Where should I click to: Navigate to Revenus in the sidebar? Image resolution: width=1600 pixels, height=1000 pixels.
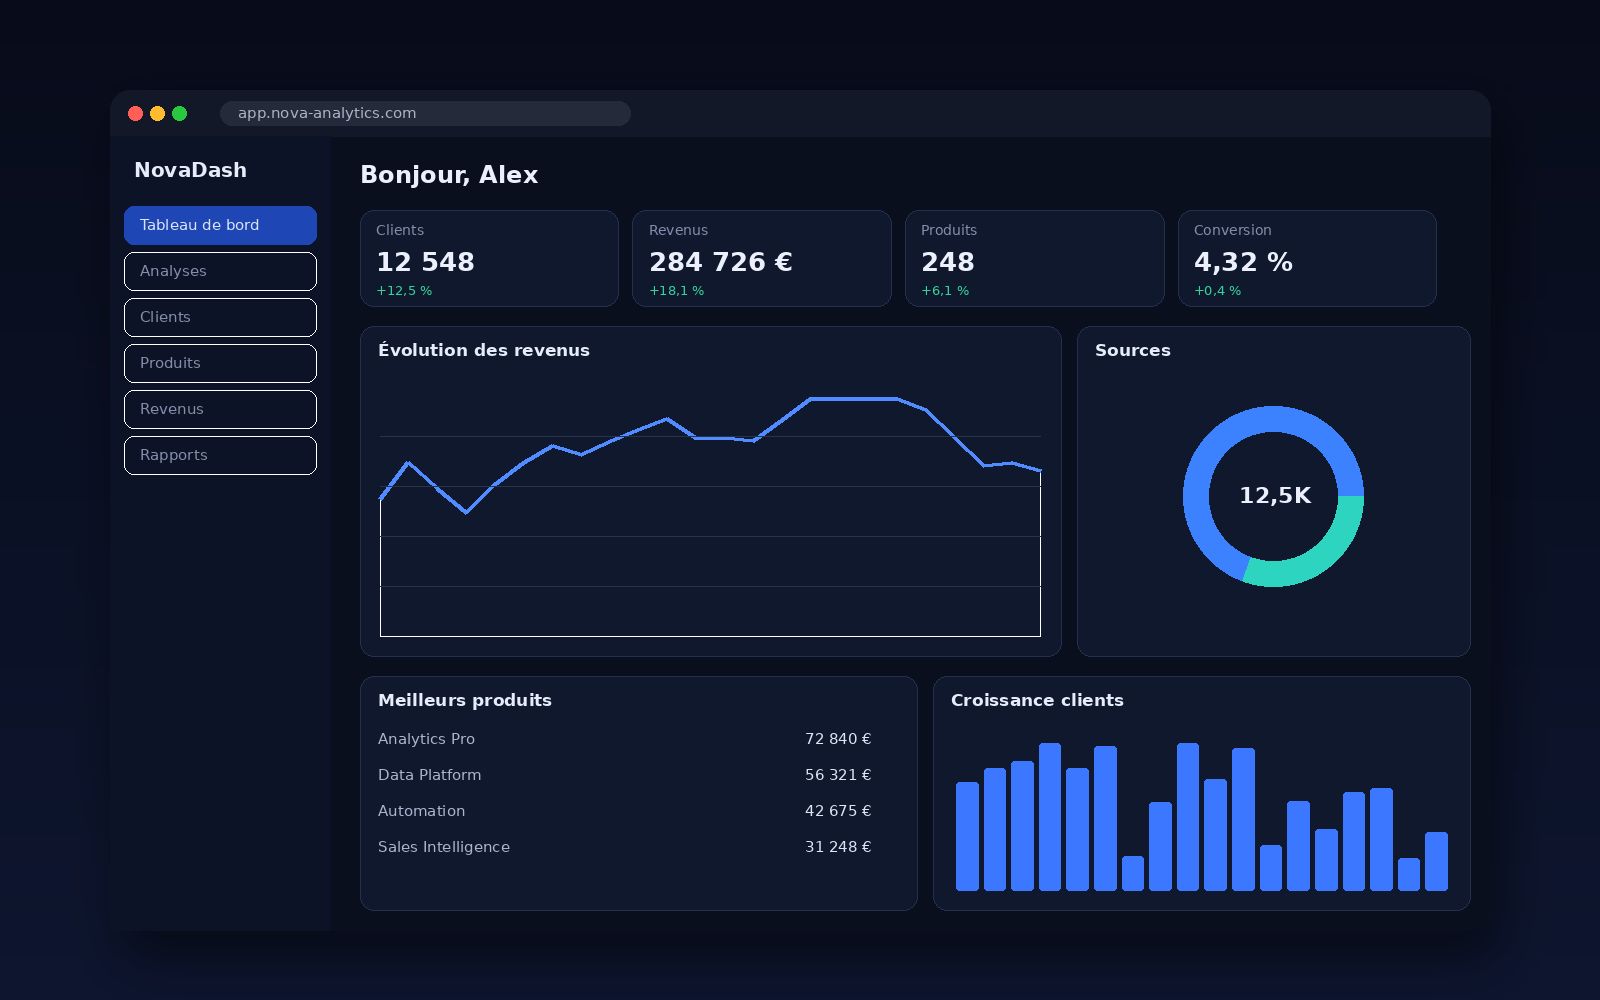220,409
